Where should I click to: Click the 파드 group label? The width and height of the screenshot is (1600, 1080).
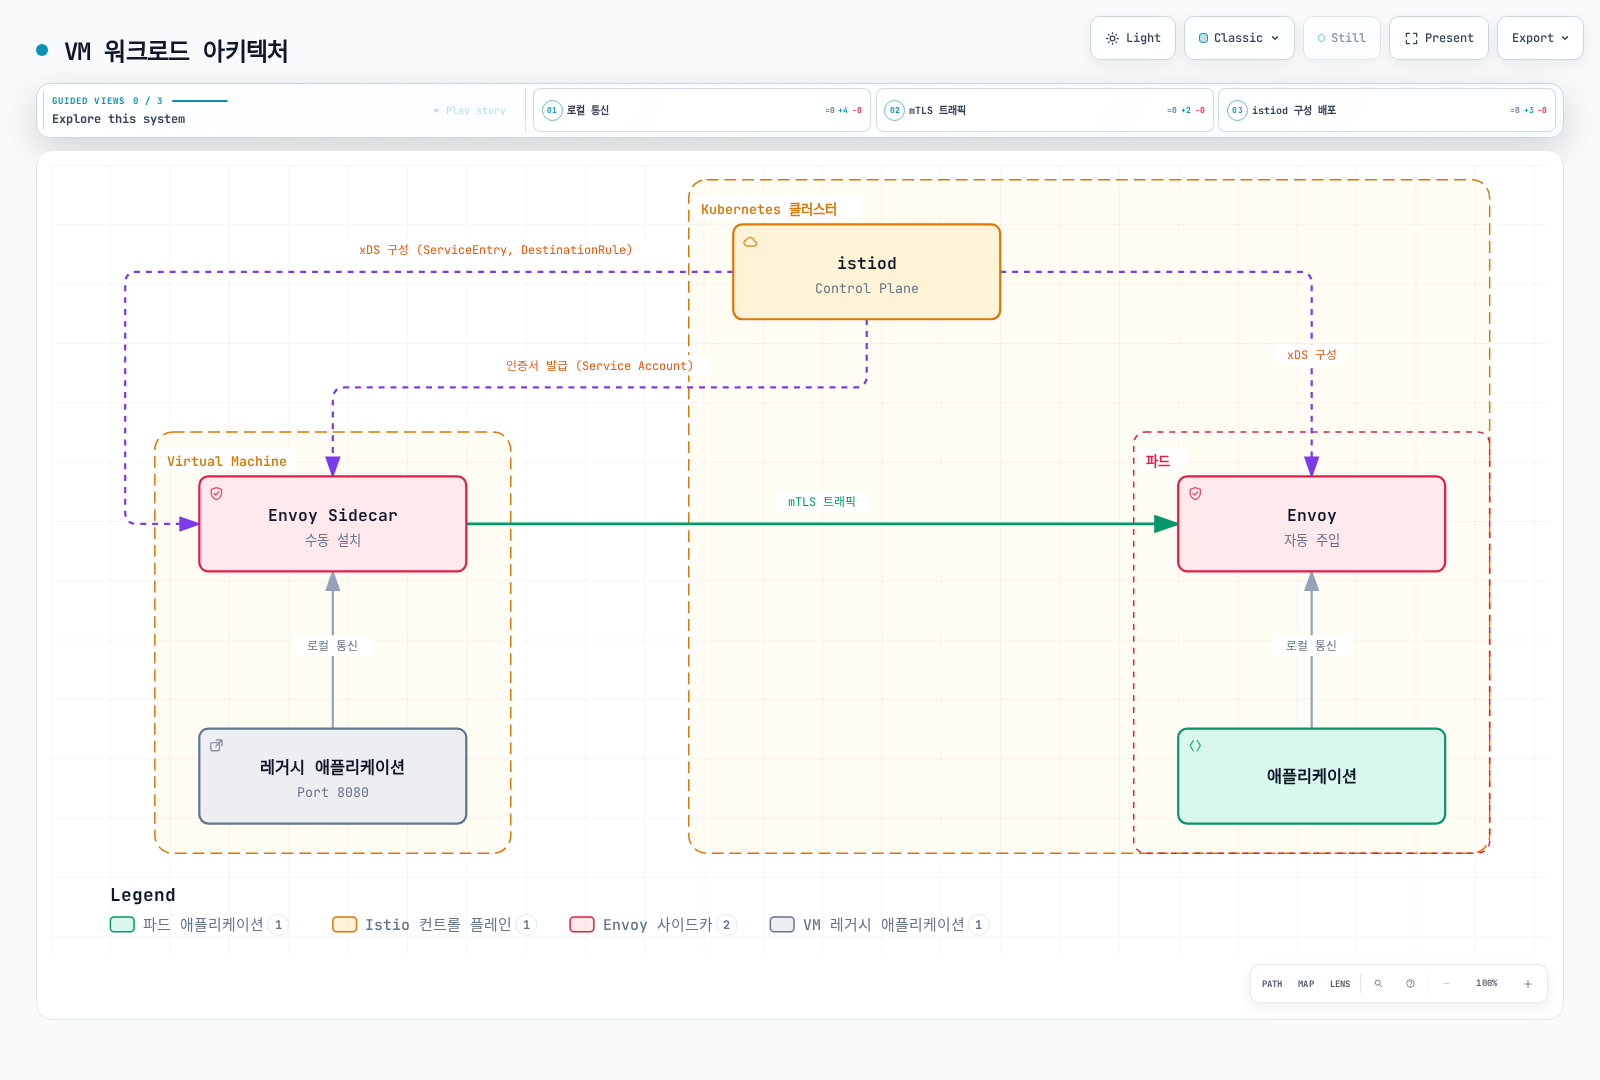point(1158,461)
